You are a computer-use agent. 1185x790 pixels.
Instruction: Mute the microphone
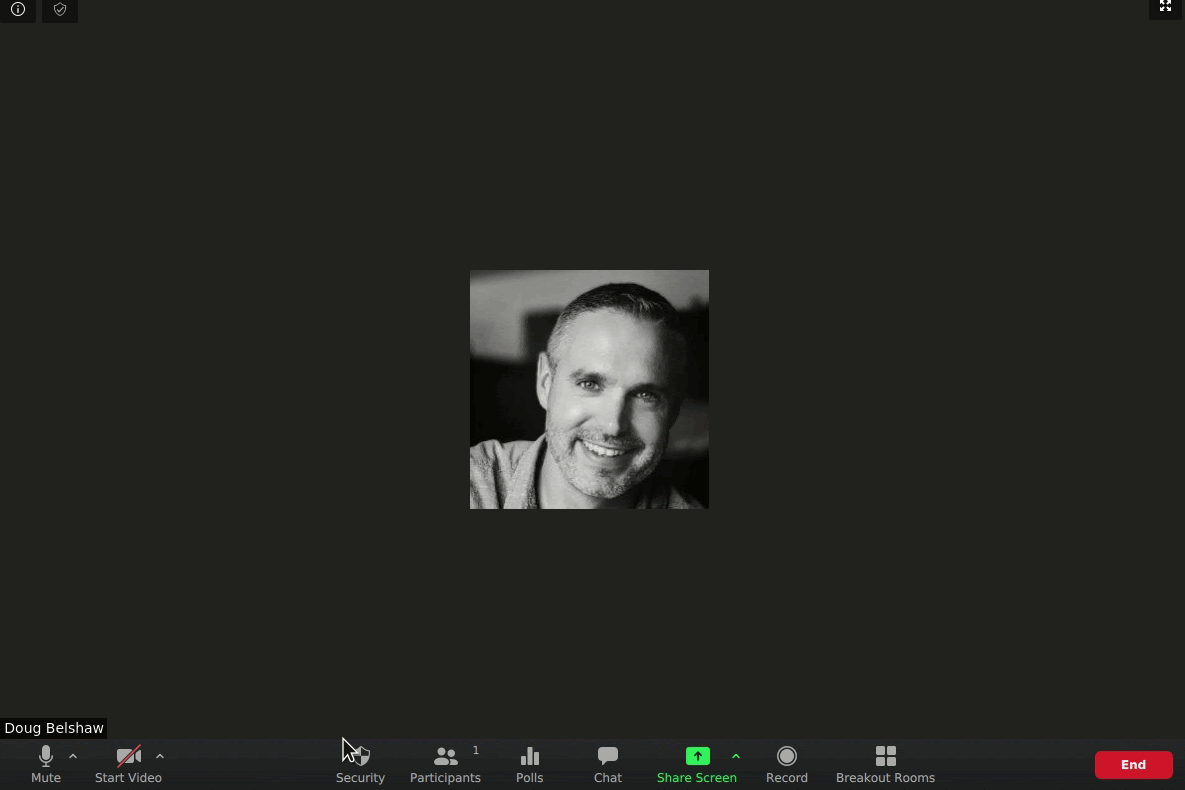46,764
